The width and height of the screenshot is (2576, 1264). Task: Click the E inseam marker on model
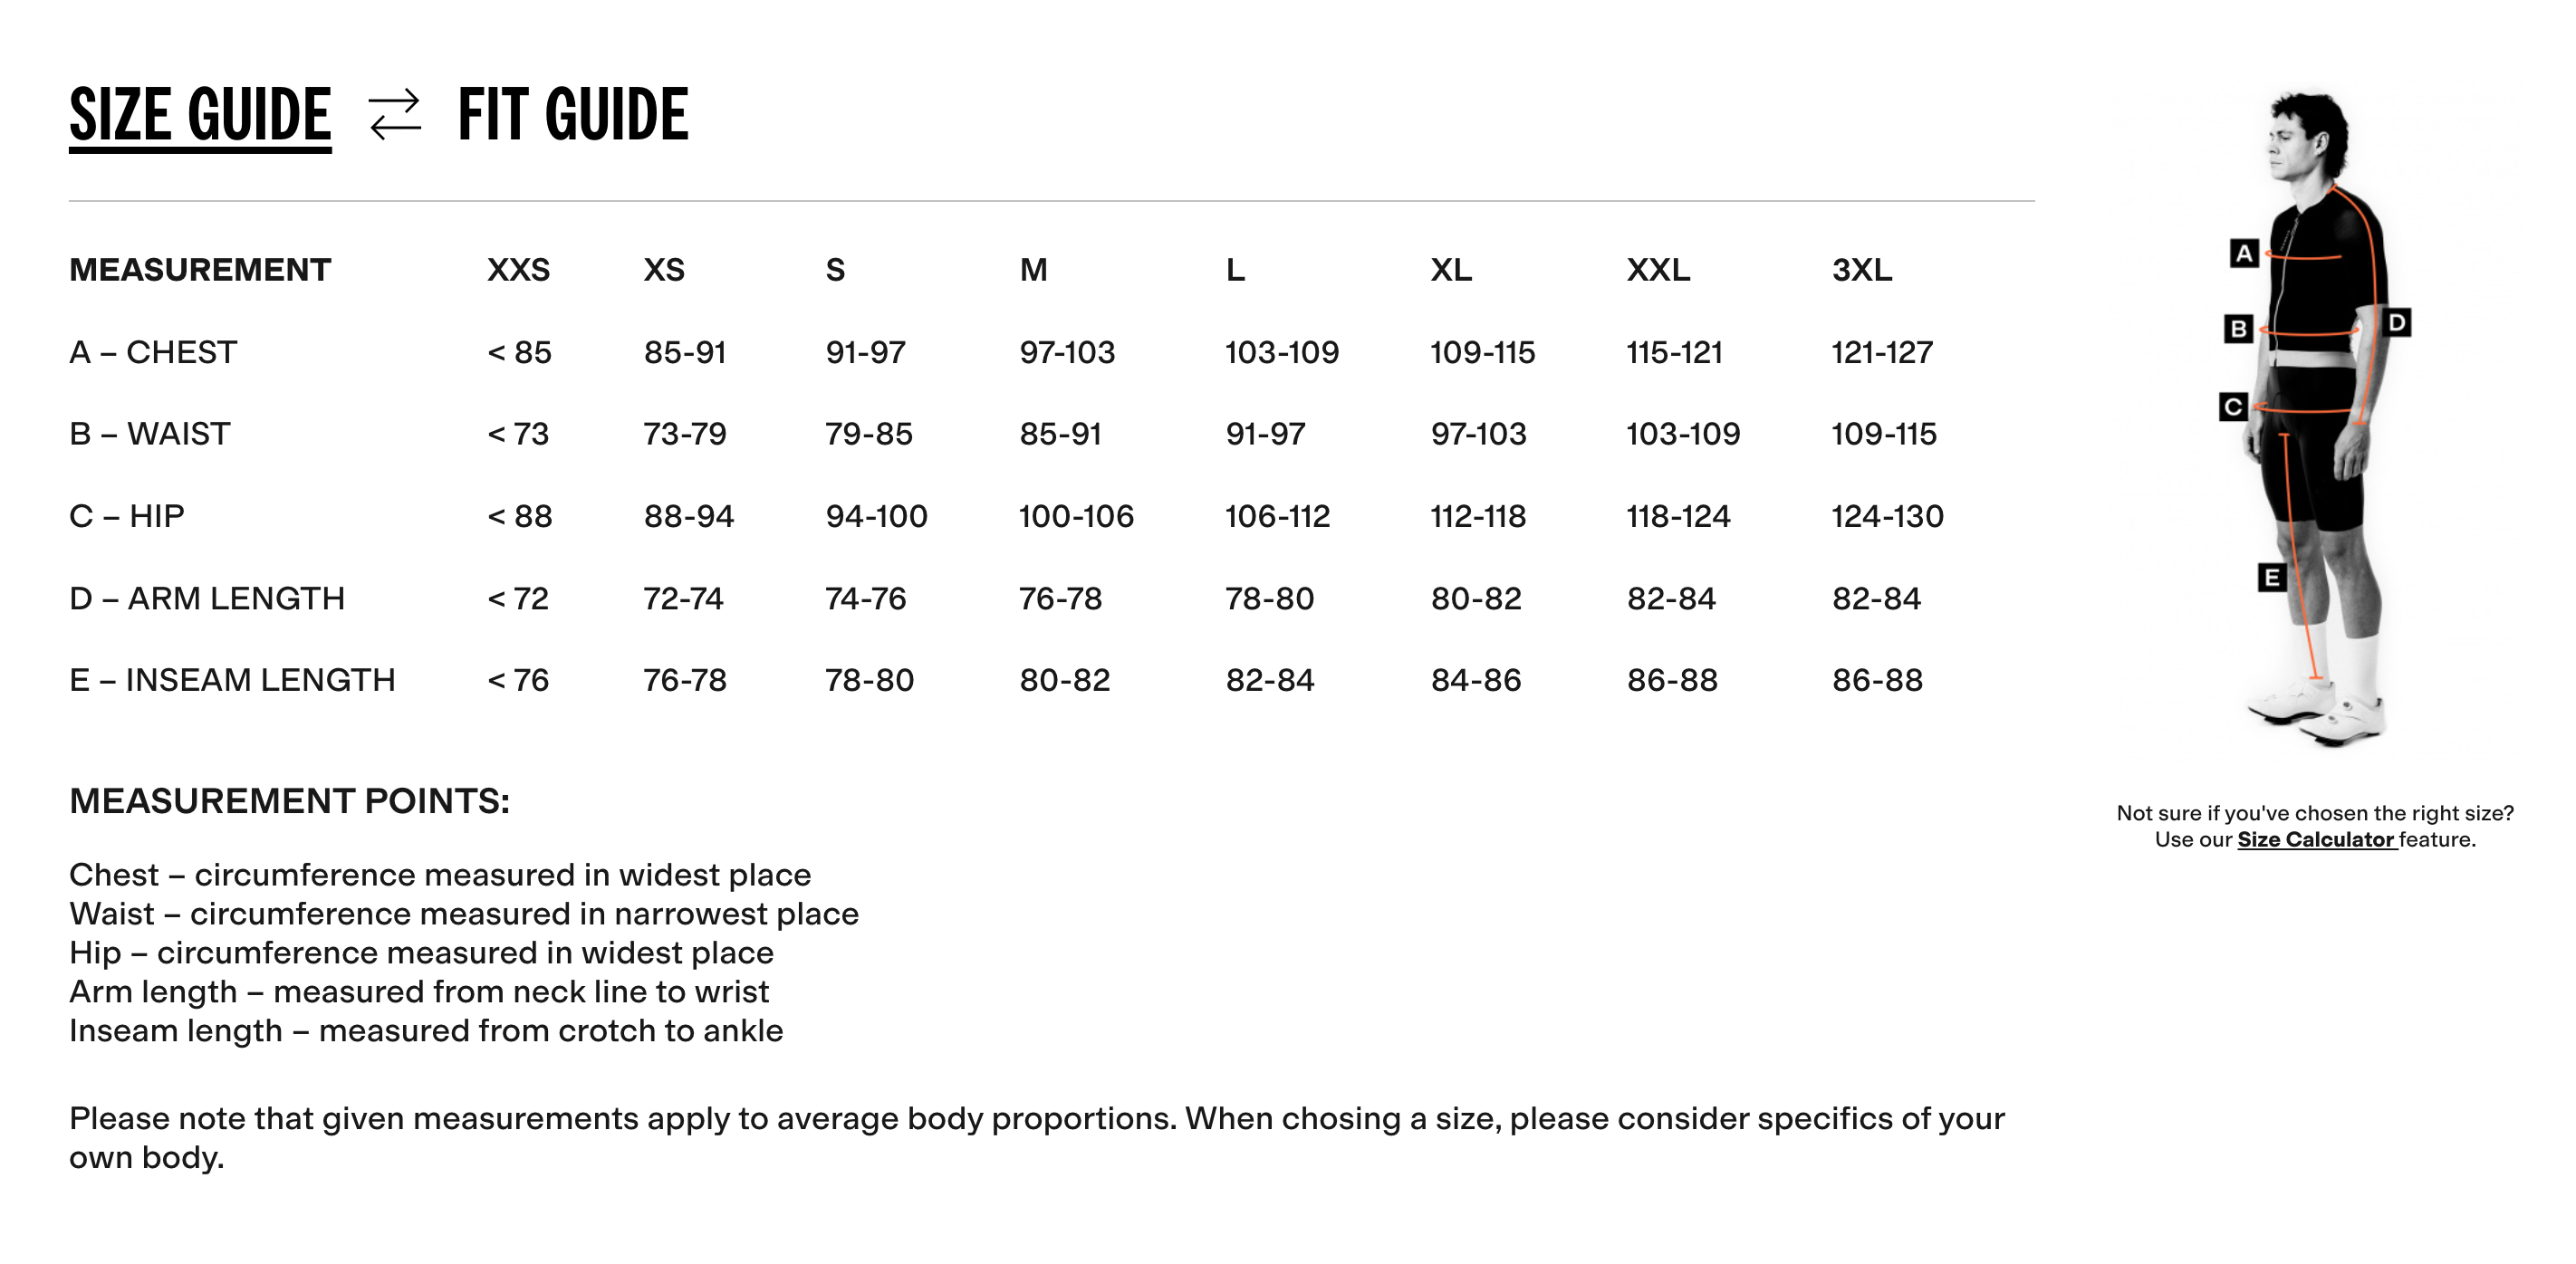(2272, 577)
